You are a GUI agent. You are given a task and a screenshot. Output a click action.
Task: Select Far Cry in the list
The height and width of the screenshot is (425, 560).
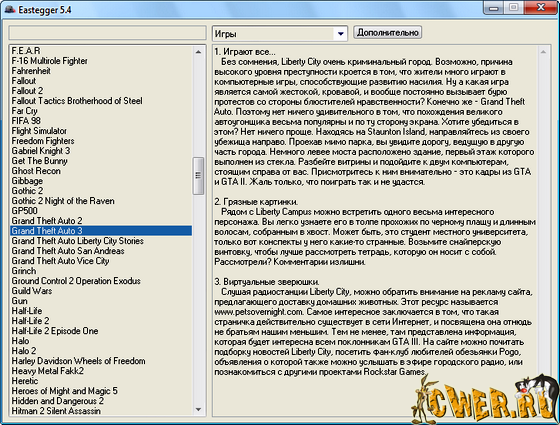click(x=101, y=111)
